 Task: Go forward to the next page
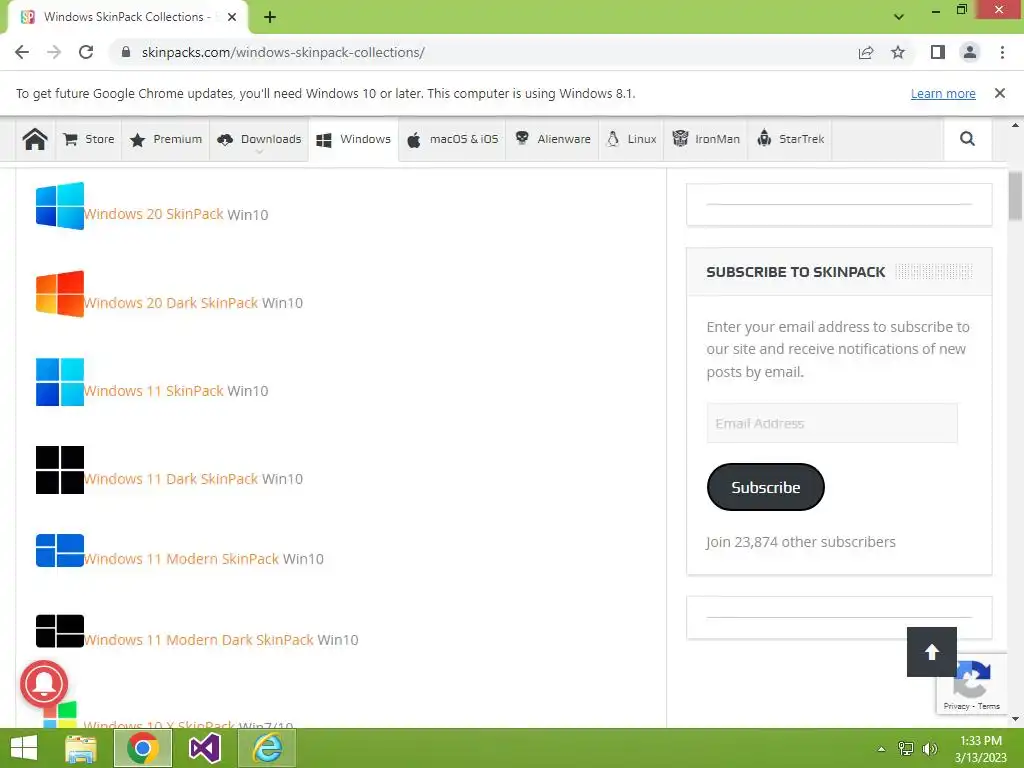pos(54,52)
